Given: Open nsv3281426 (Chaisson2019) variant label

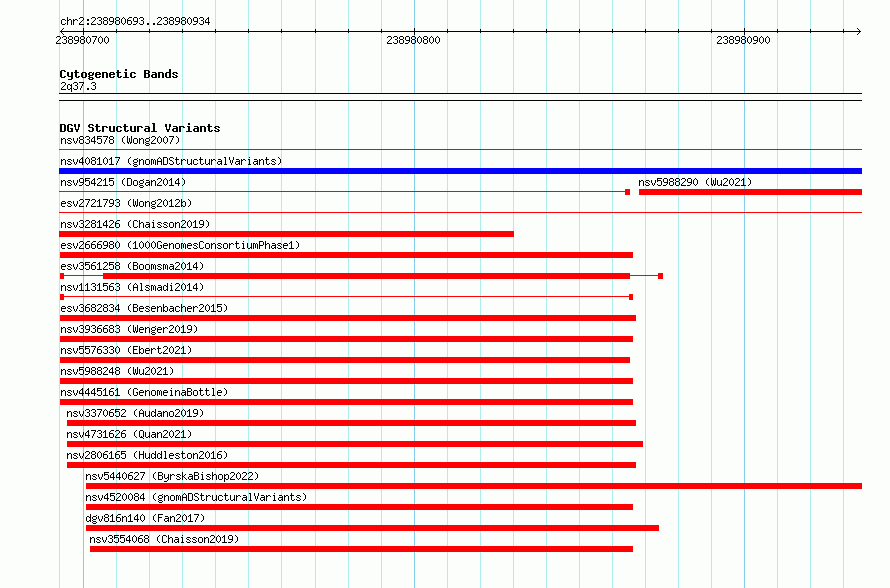Looking at the screenshot, I should [135, 224].
